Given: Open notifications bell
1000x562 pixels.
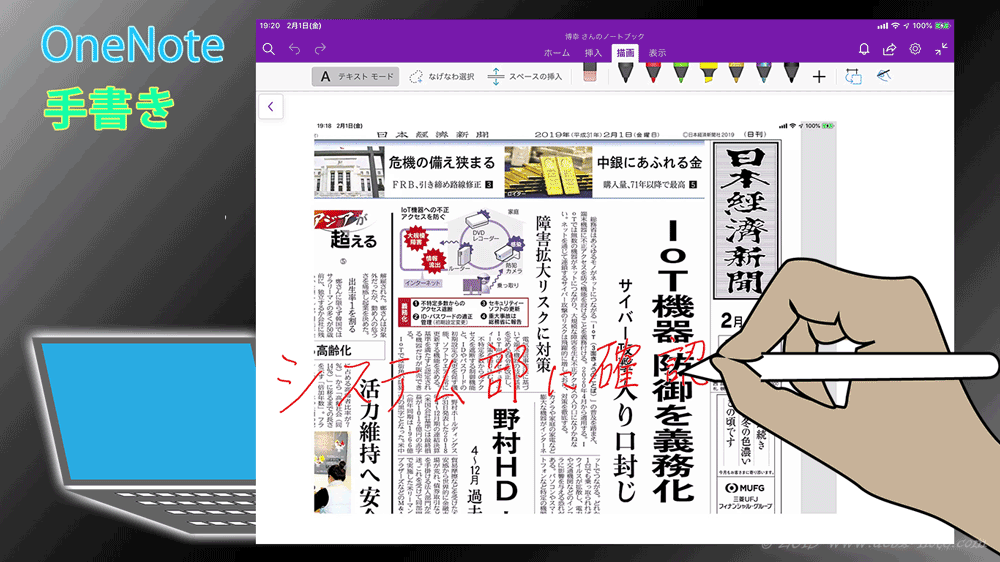Looking at the screenshot, I should coord(864,49).
